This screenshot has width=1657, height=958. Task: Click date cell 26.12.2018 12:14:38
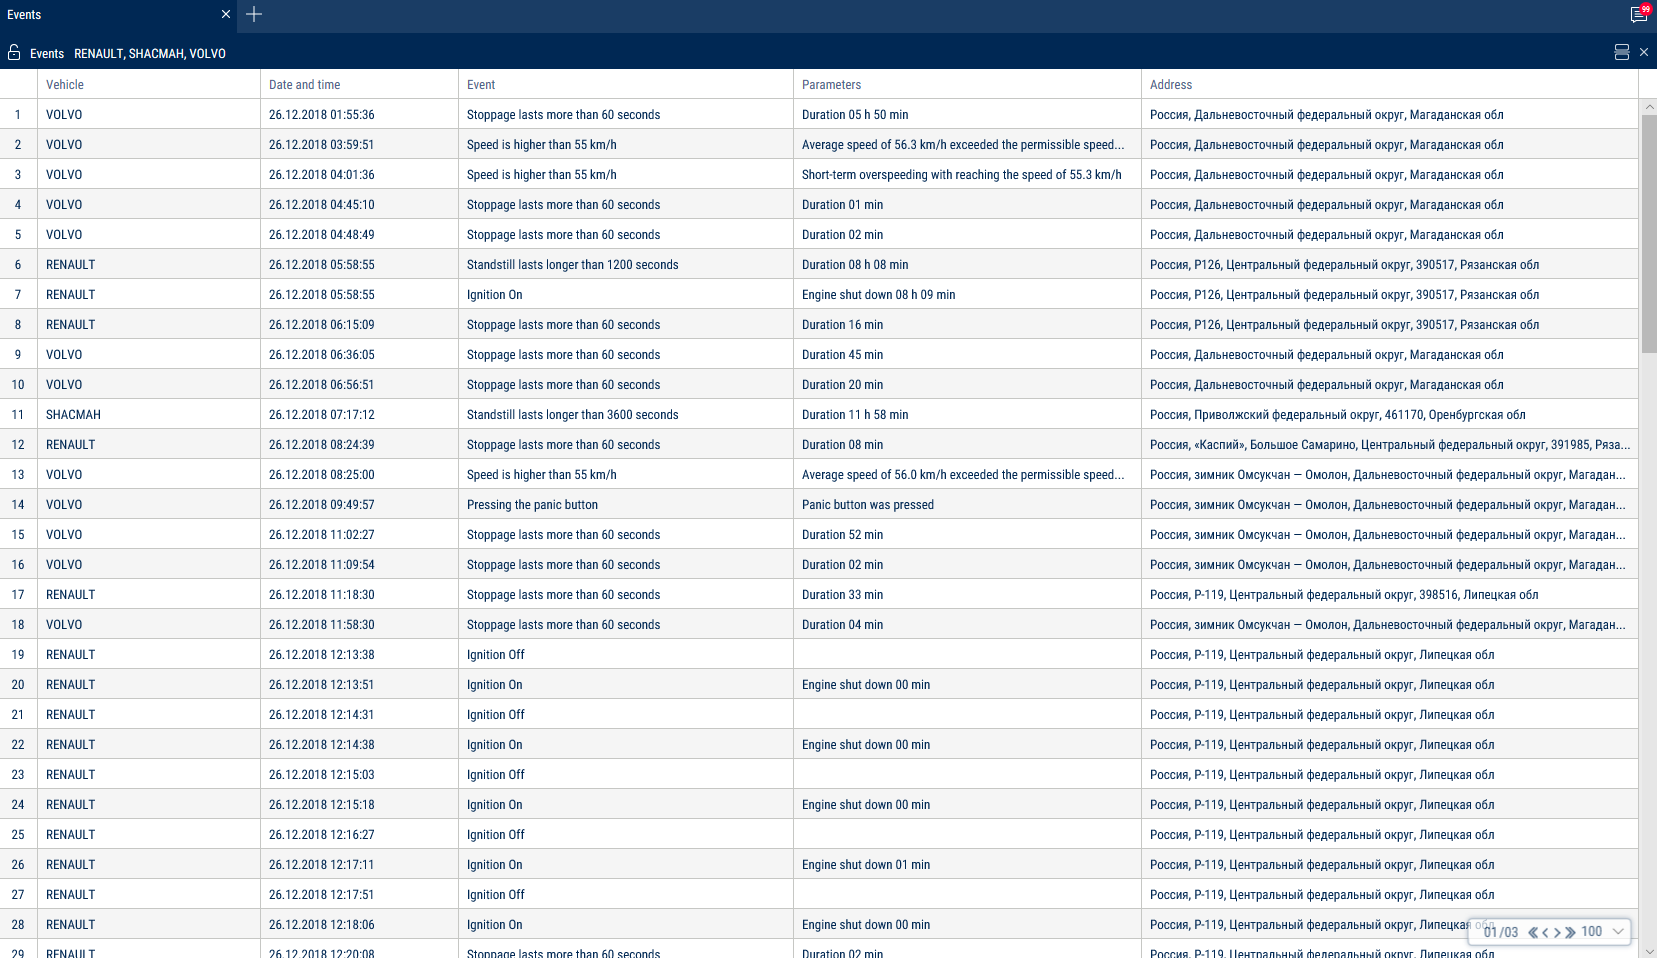pyautogui.click(x=359, y=744)
